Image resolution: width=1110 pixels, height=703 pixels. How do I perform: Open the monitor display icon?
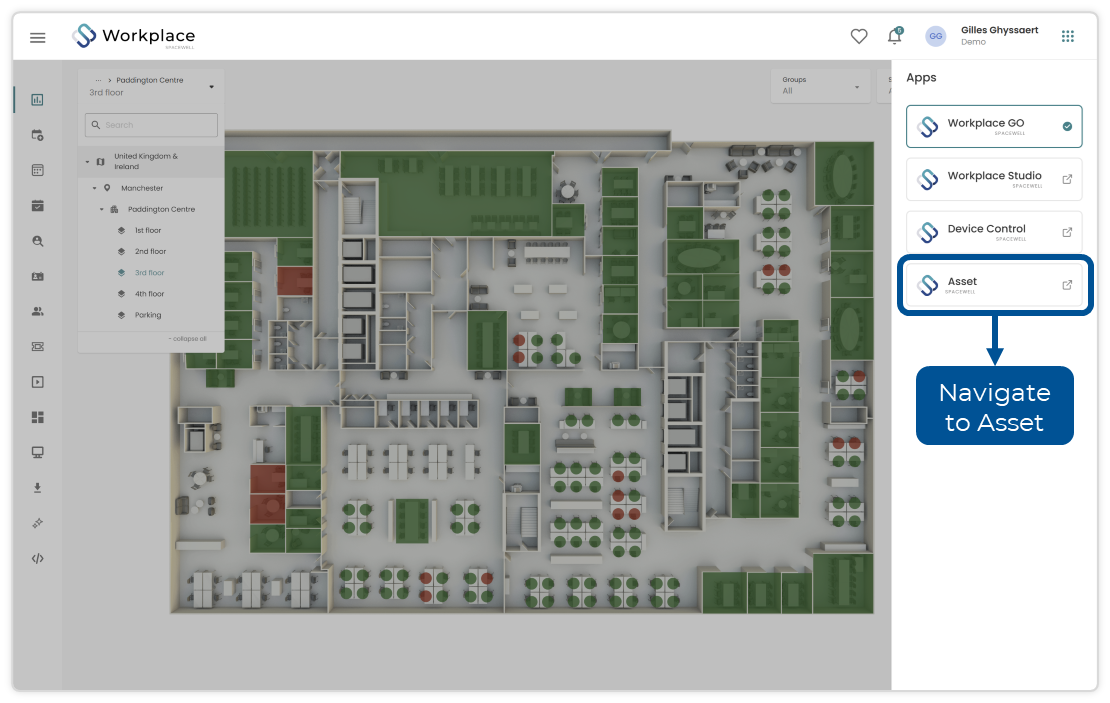pos(38,452)
